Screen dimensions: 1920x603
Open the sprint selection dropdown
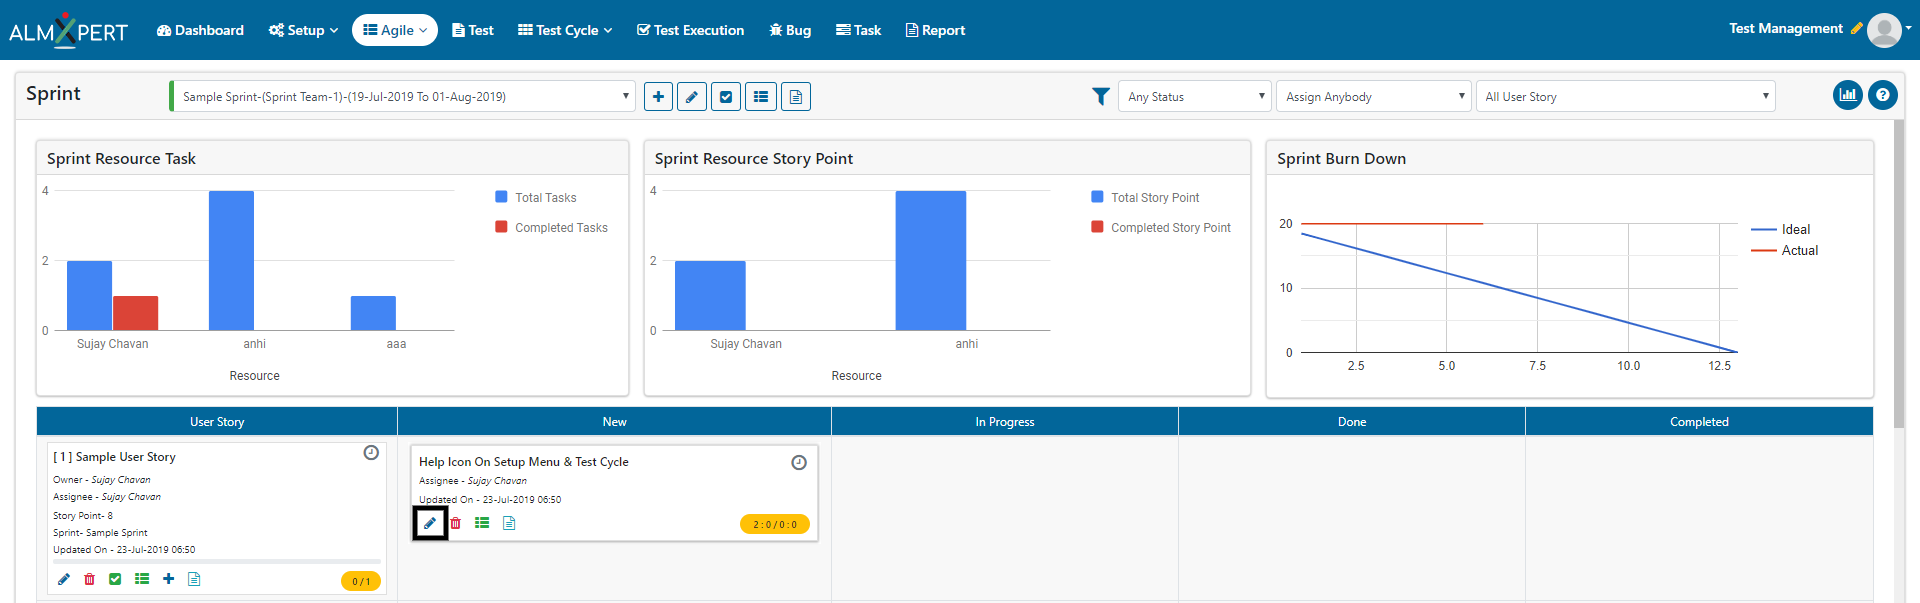click(402, 97)
